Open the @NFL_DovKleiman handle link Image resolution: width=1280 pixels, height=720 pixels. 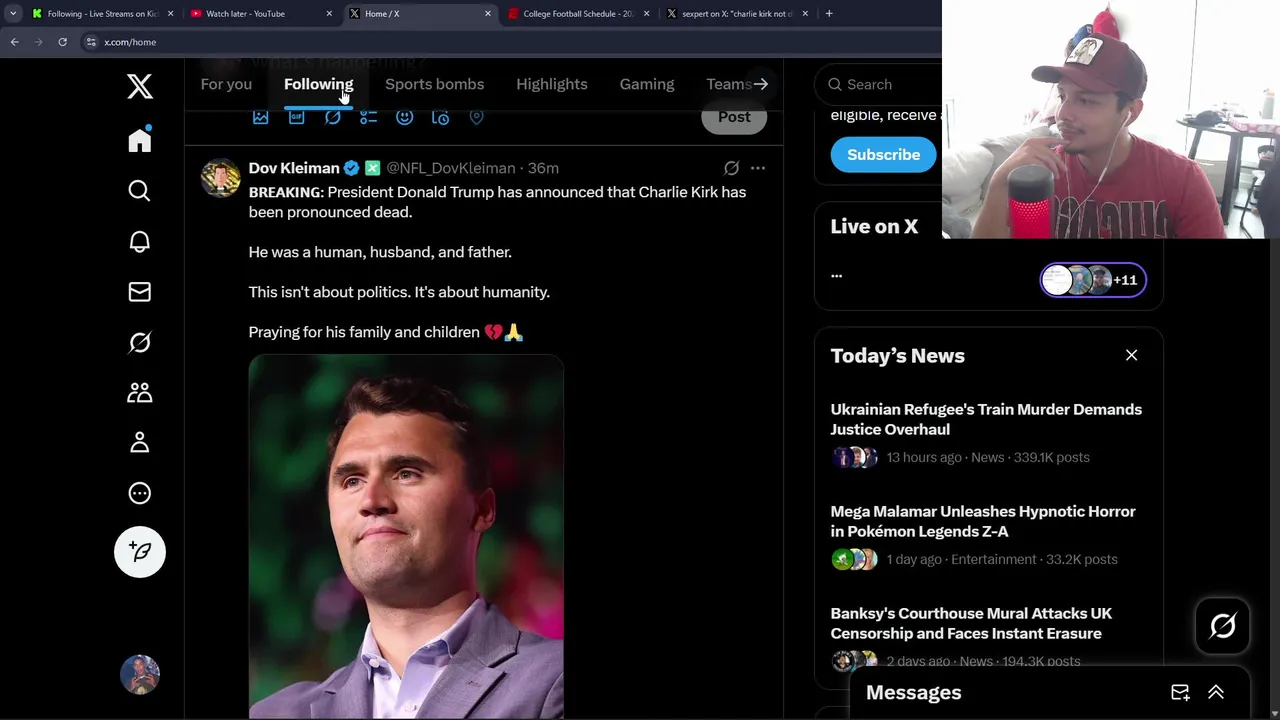(451, 168)
